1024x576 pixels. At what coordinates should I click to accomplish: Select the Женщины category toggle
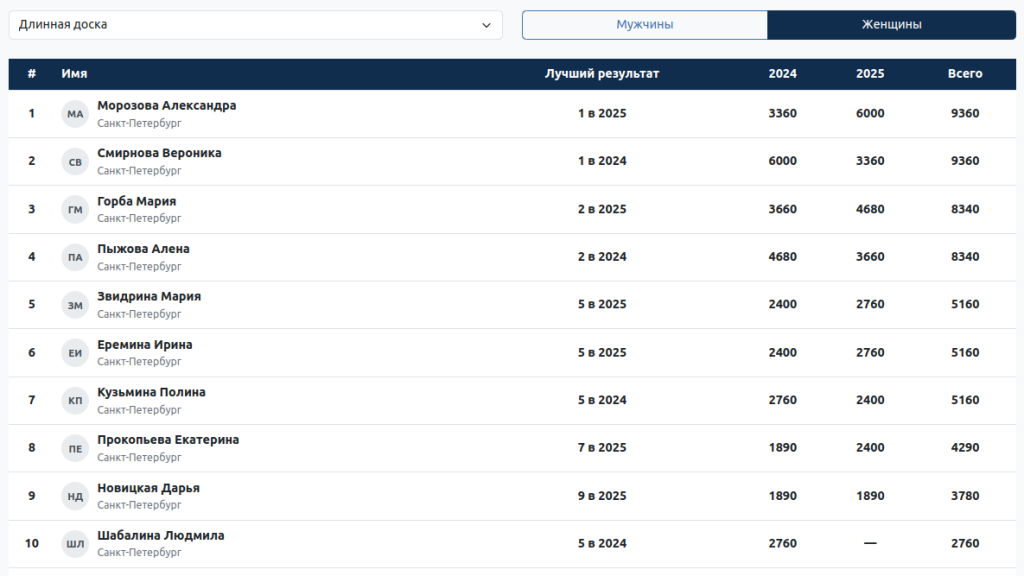[891, 25]
